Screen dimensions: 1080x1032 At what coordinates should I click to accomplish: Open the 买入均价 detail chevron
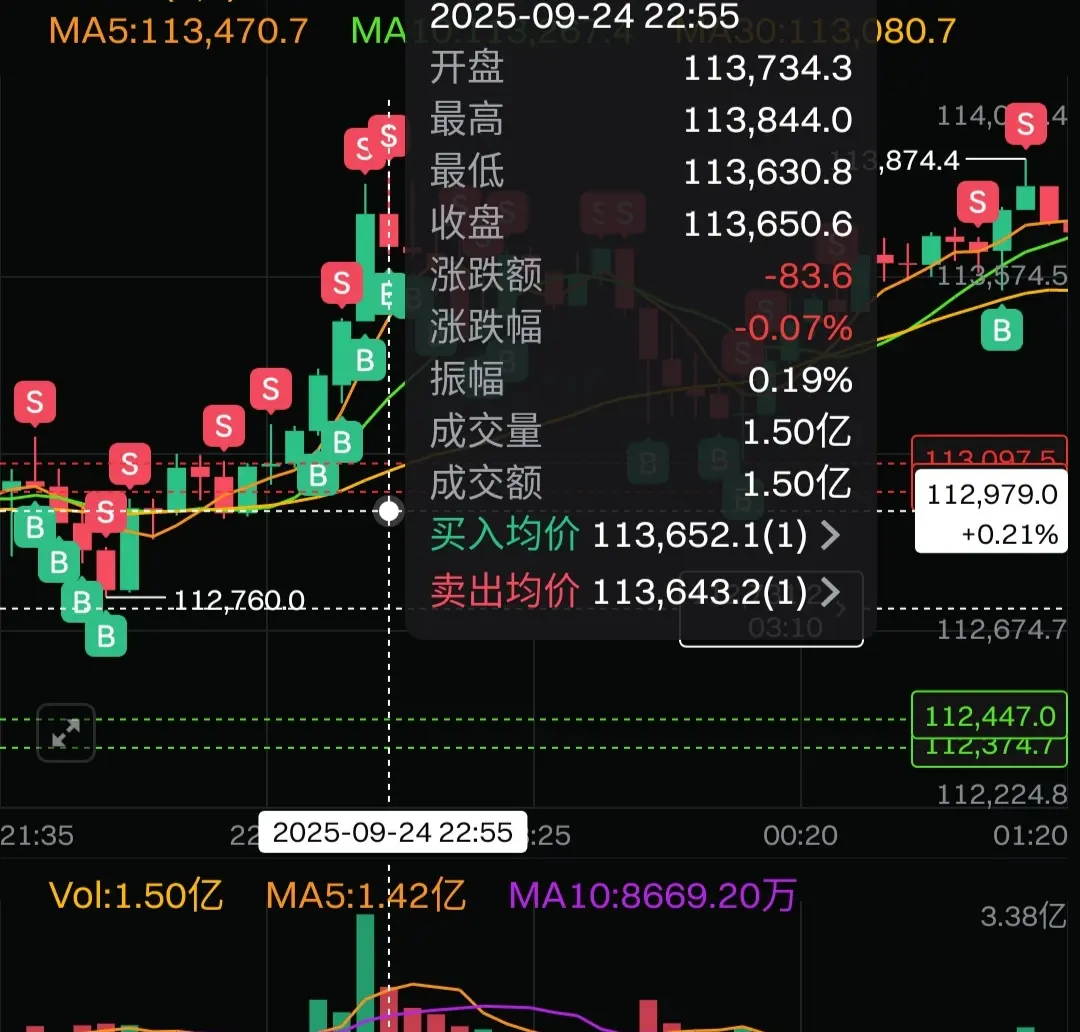(x=830, y=535)
